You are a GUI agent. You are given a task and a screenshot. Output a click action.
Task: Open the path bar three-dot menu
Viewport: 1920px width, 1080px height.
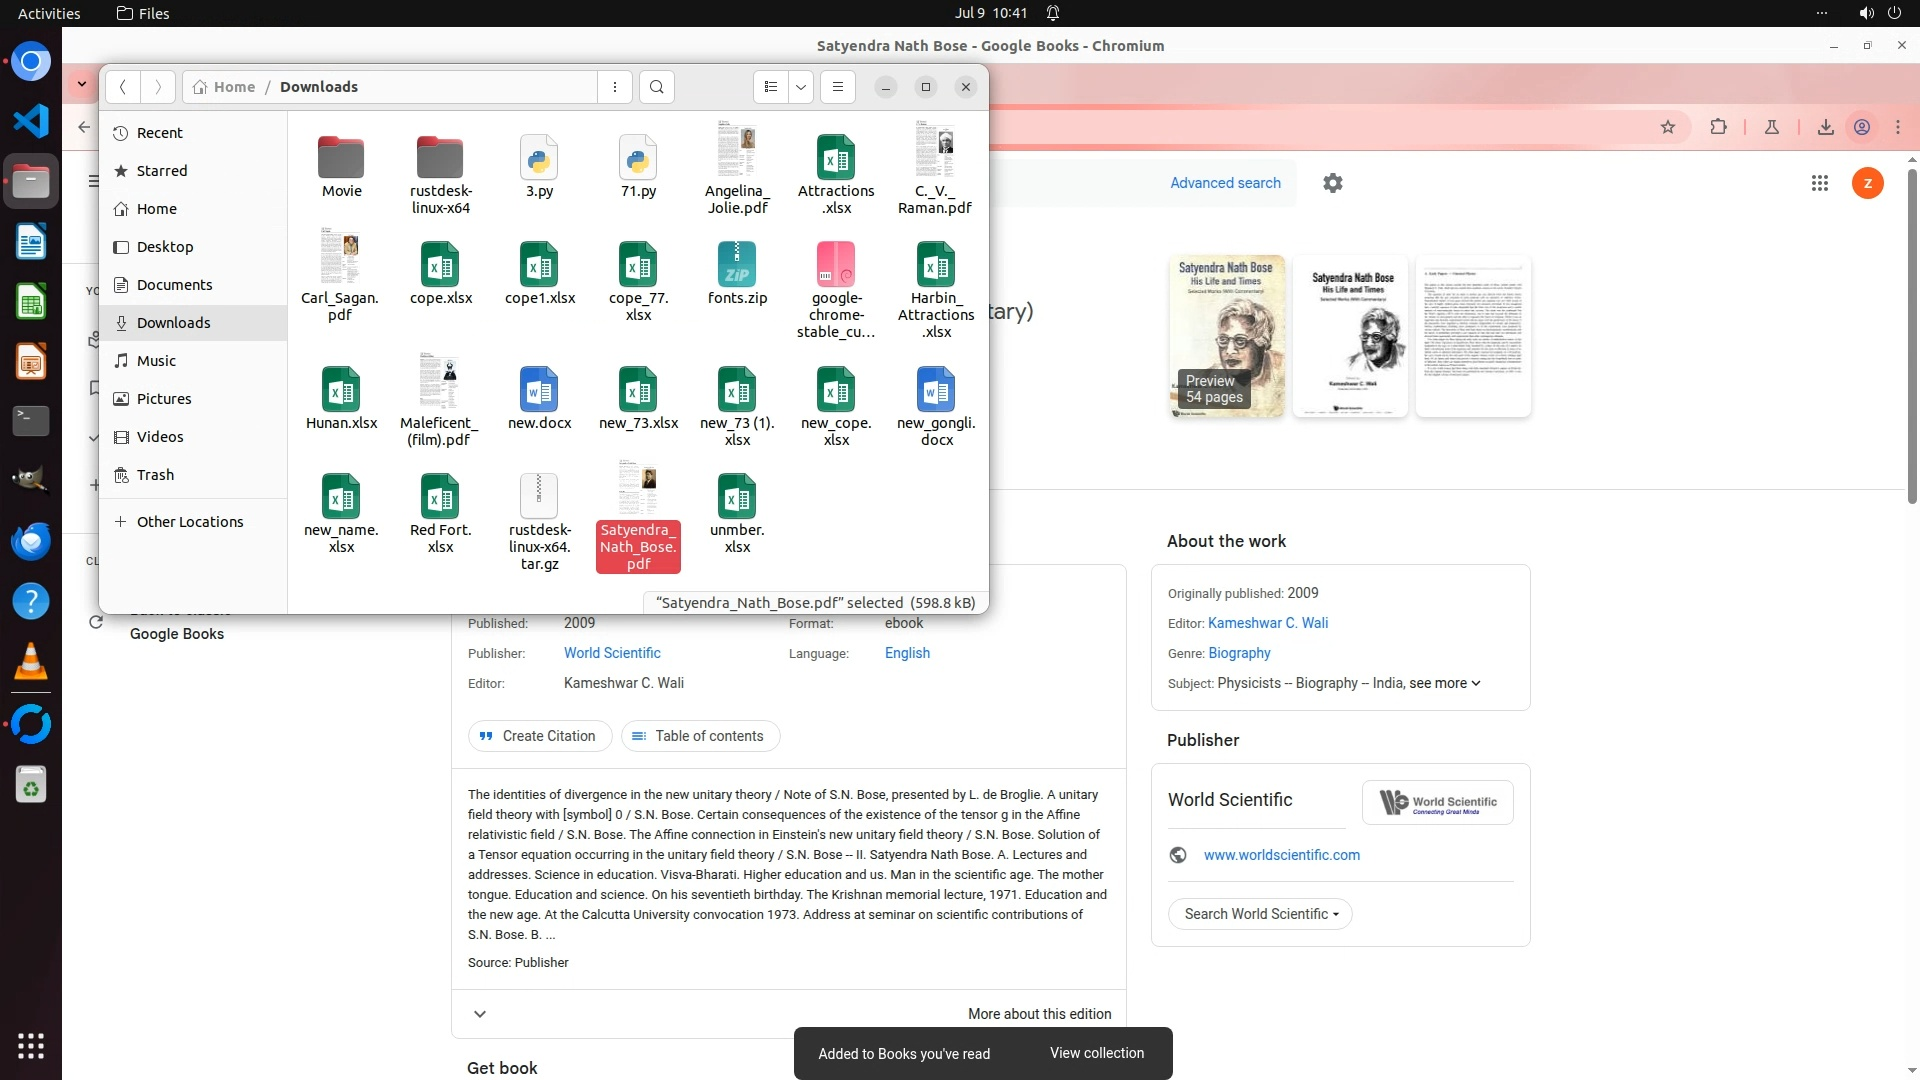(615, 87)
